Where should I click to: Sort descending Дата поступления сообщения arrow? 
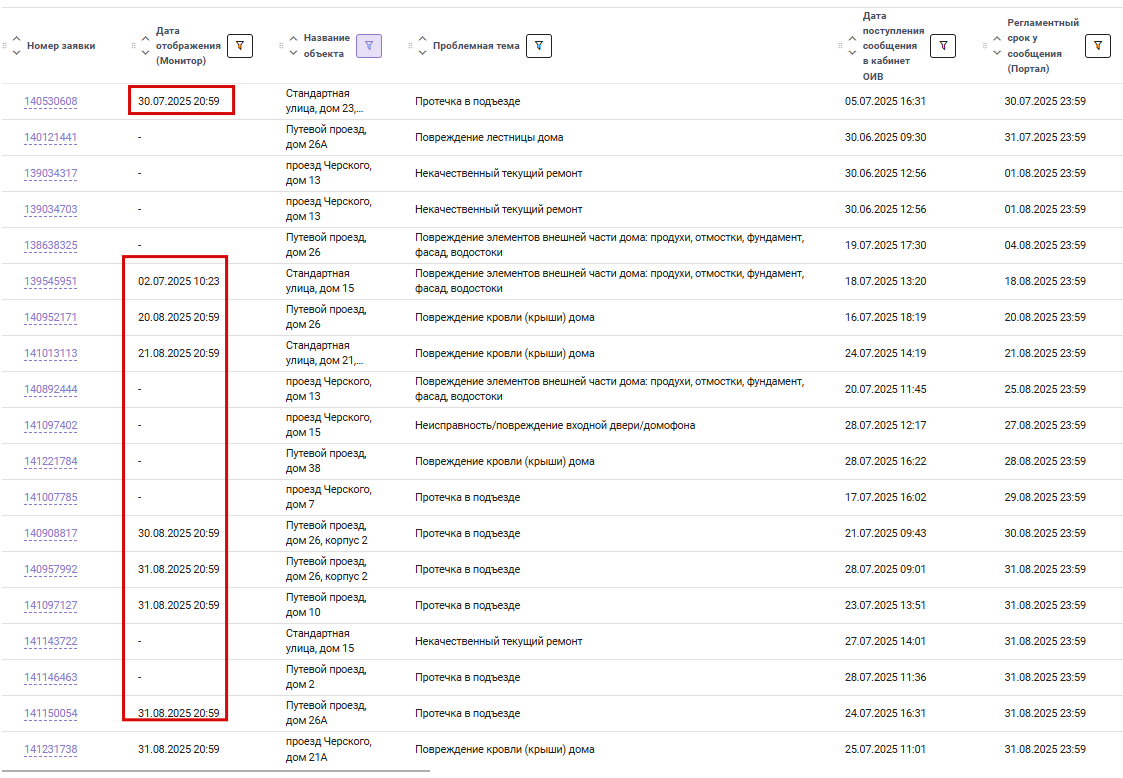tap(852, 53)
